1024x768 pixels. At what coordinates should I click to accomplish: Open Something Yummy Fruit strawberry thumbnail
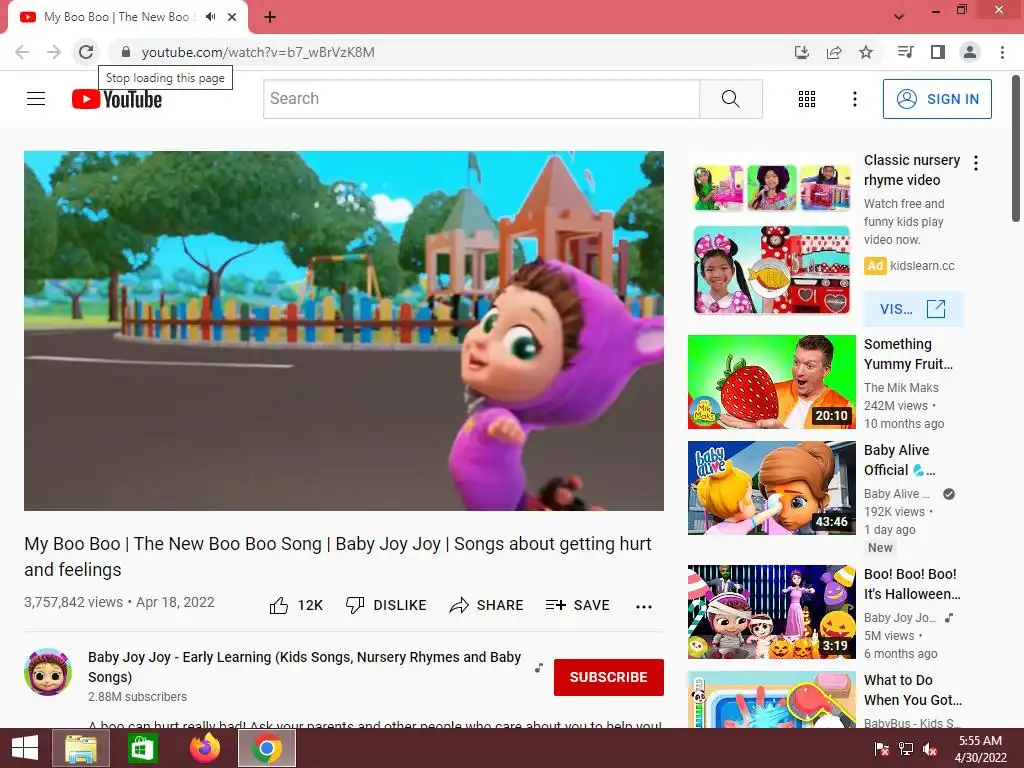[x=771, y=382]
